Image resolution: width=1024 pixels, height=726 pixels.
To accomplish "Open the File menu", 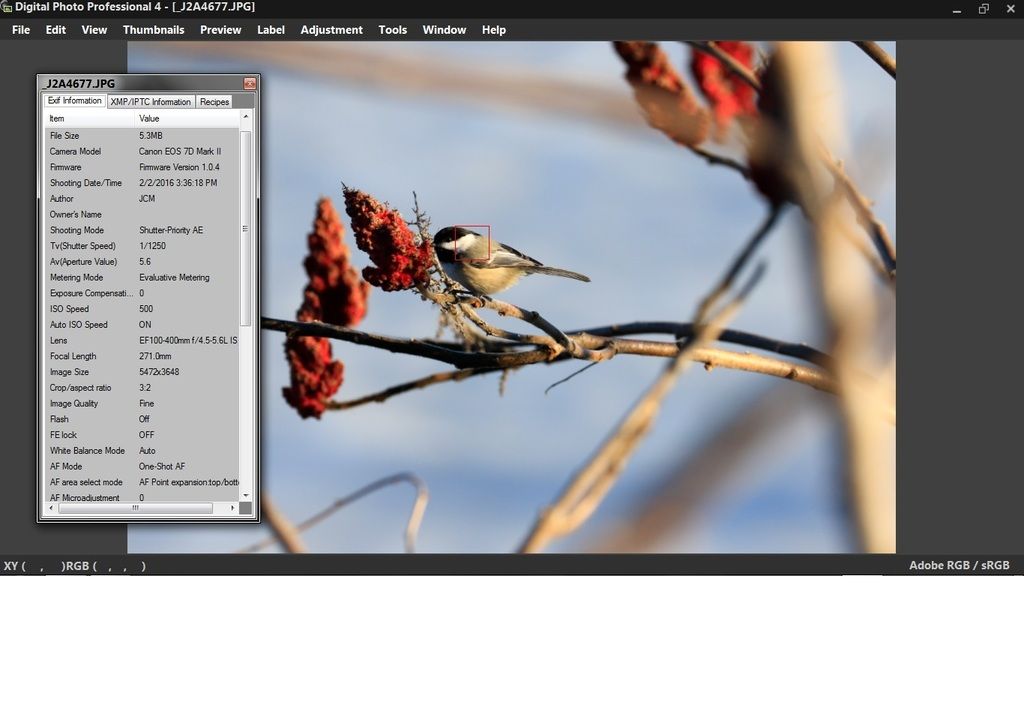I will pyautogui.click(x=21, y=30).
